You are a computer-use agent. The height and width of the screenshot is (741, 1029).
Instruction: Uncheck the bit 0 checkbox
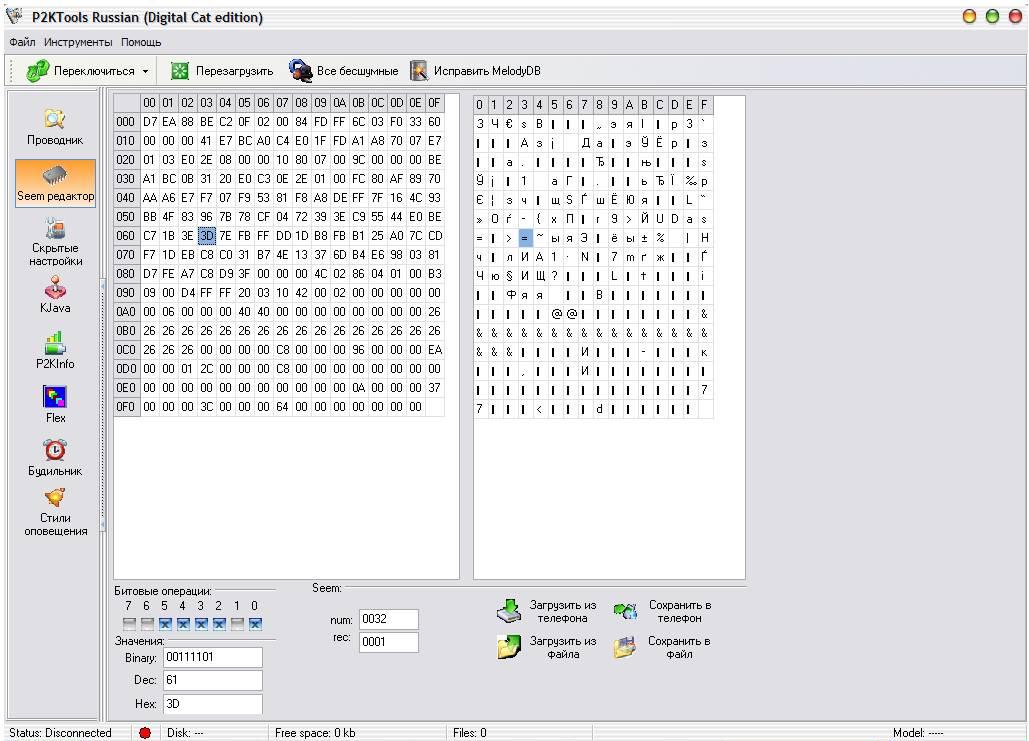pos(255,624)
